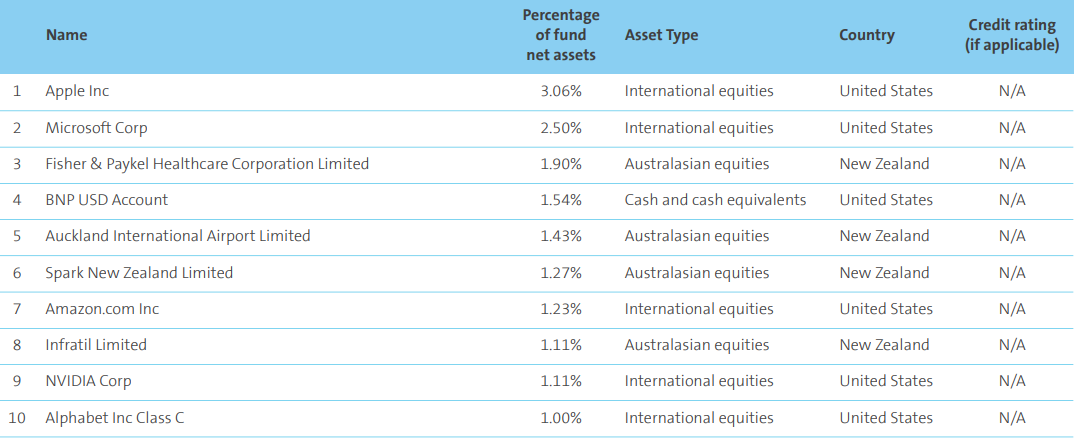Click the Amazon.com Inc holding
The height and width of the screenshot is (448, 1080).
[x=102, y=309]
